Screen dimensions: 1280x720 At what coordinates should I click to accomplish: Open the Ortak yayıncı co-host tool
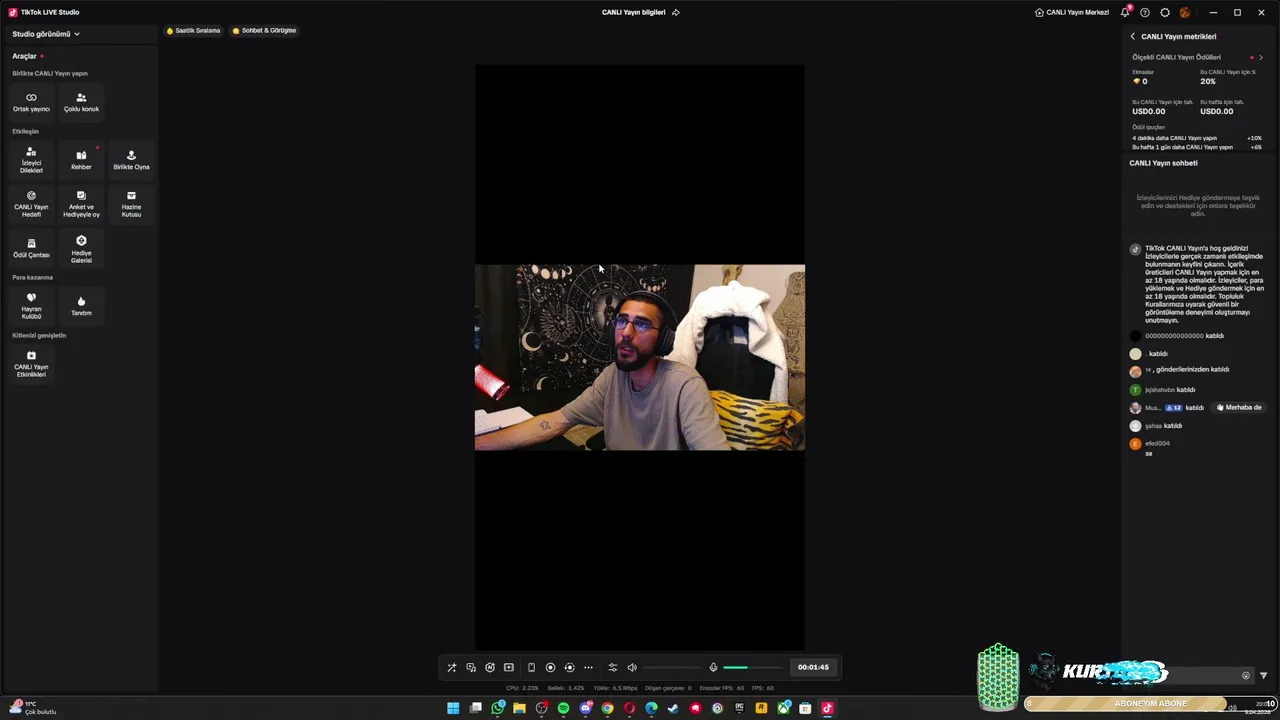(x=31, y=102)
